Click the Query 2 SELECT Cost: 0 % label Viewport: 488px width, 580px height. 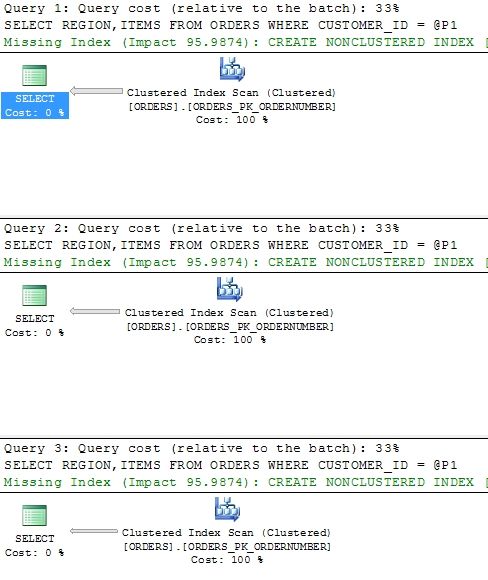pyautogui.click(x=34, y=326)
